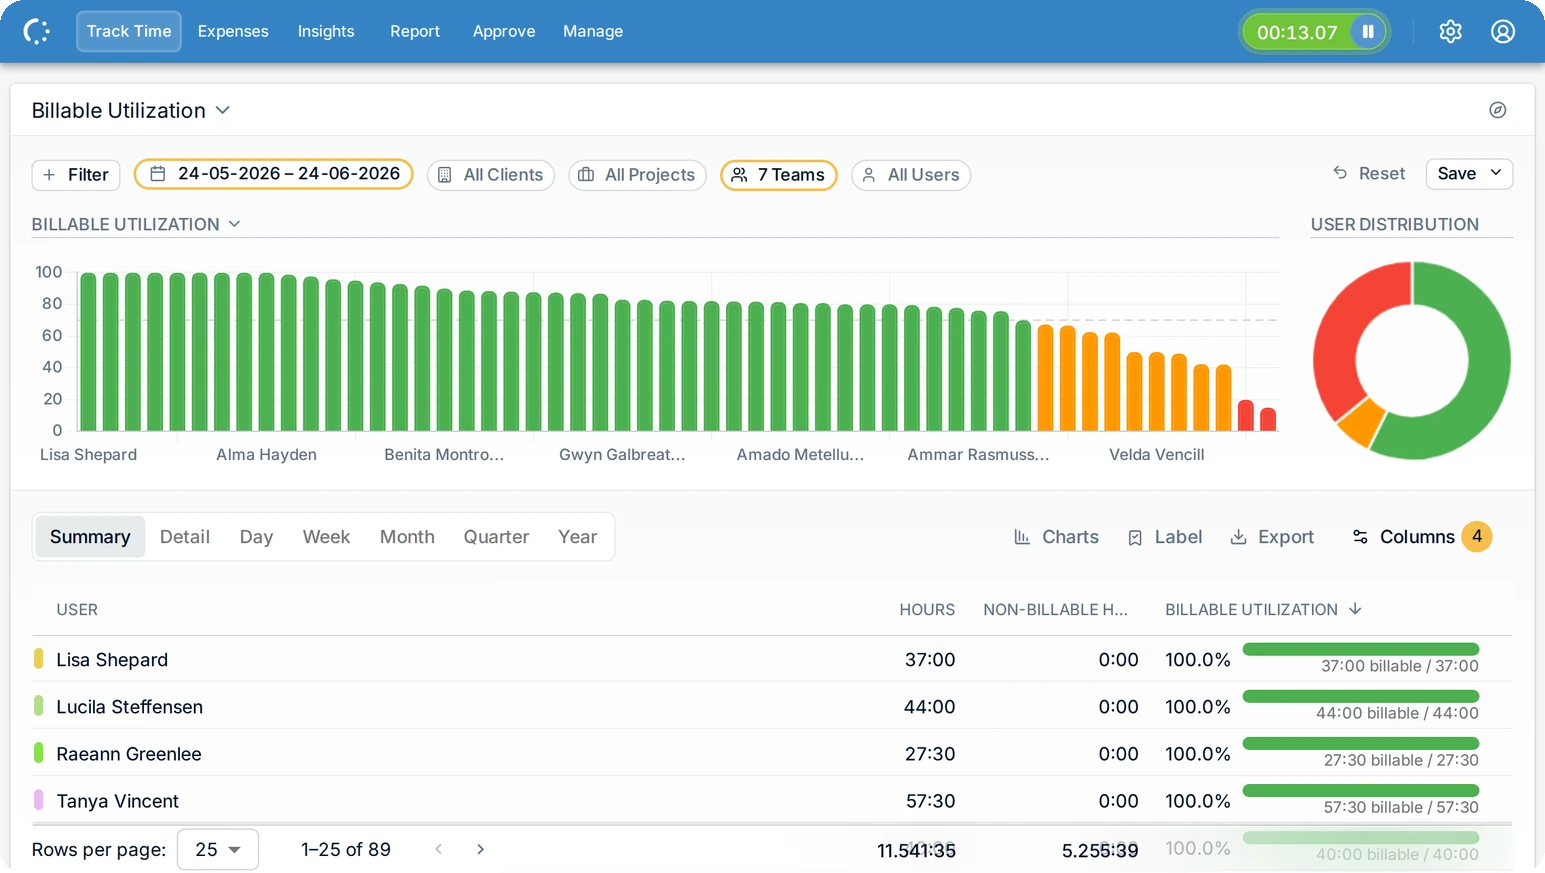Open the All Projects filter
The height and width of the screenshot is (873, 1545).
click(x=638, y=175)
